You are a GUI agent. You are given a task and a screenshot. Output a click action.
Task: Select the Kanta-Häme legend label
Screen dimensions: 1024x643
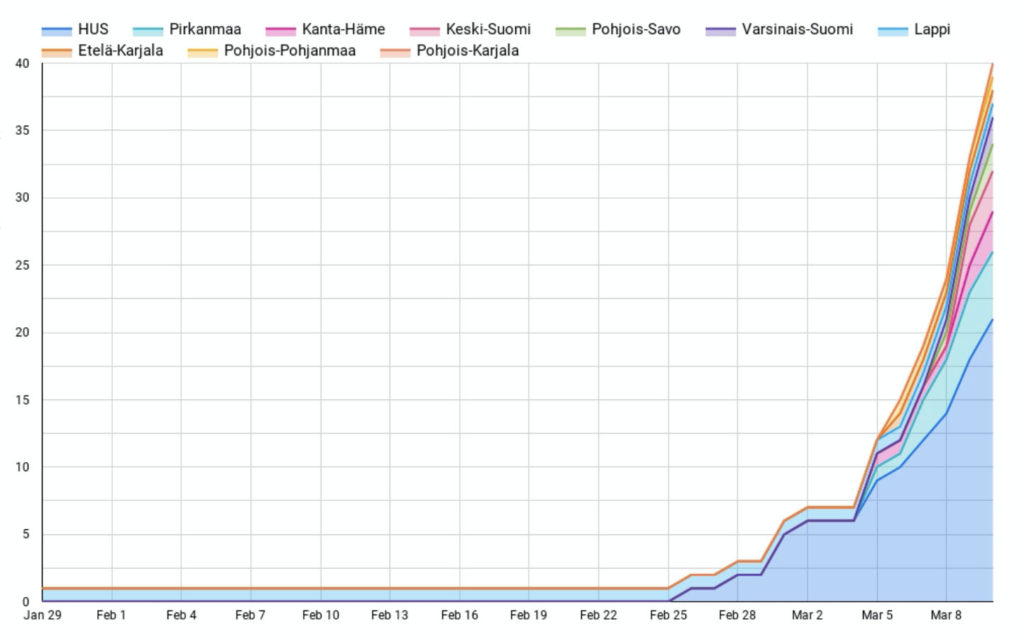click(344, 29)
